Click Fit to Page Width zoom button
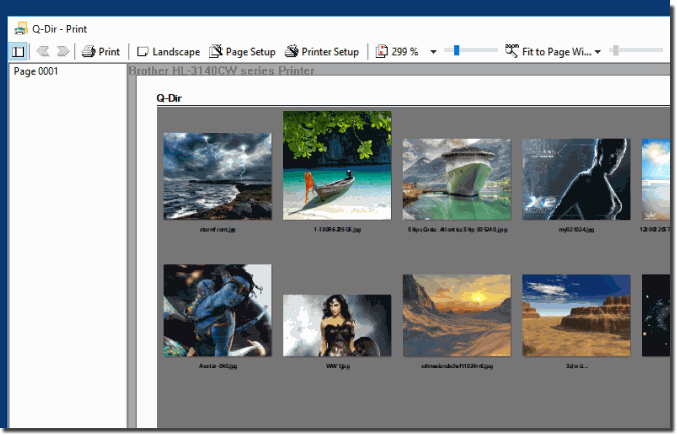This screenshot has height=435, width=677. (548, 52)
